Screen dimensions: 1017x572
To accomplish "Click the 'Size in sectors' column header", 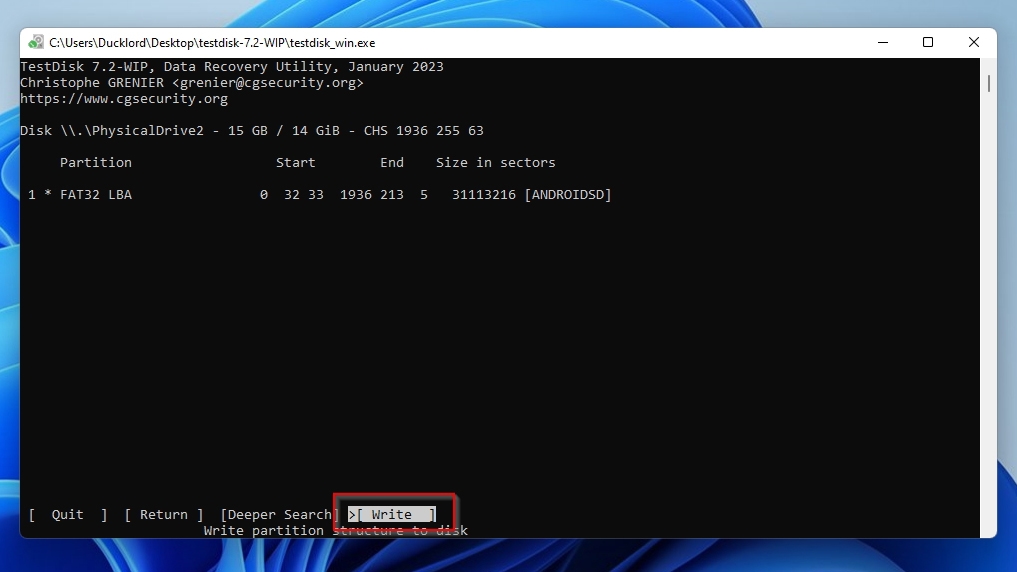I will click(496, 162).
